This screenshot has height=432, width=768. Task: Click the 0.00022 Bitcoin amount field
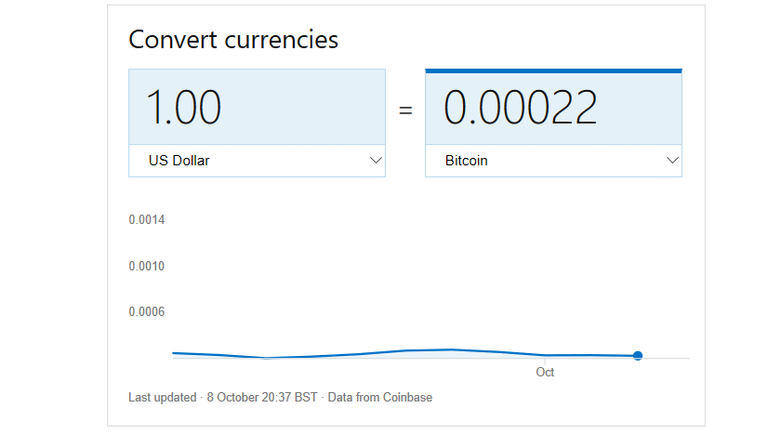click(x=553, y=108)
